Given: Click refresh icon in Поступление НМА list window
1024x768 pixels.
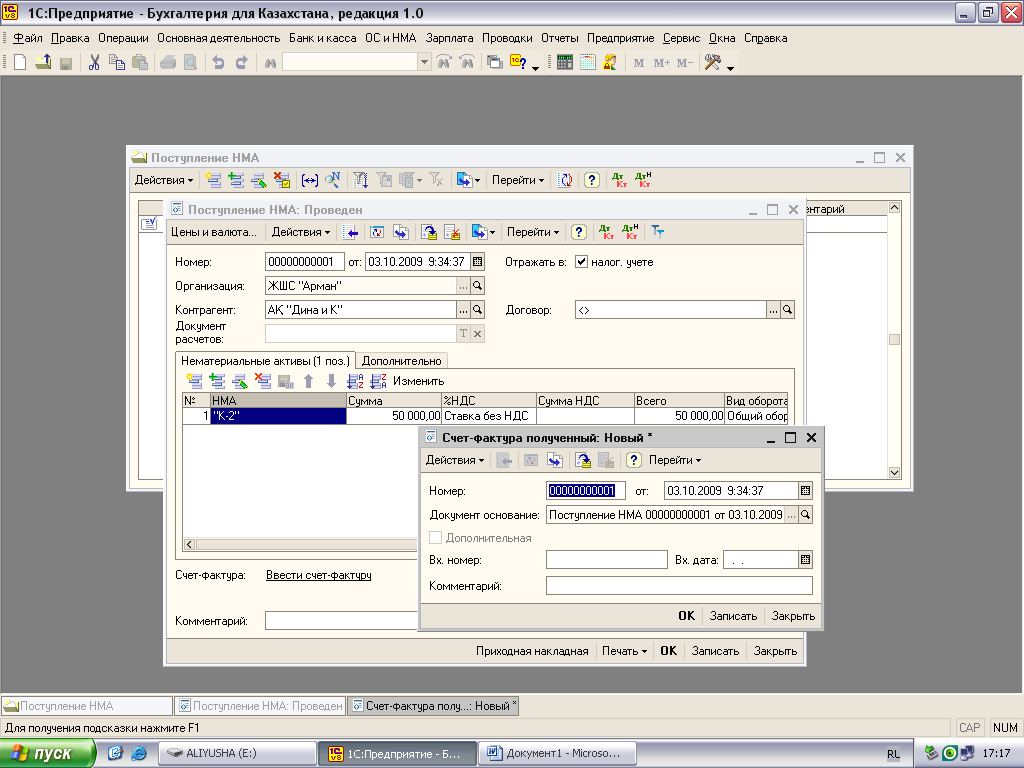Looking at the screenshot, I should click(566, 180).
